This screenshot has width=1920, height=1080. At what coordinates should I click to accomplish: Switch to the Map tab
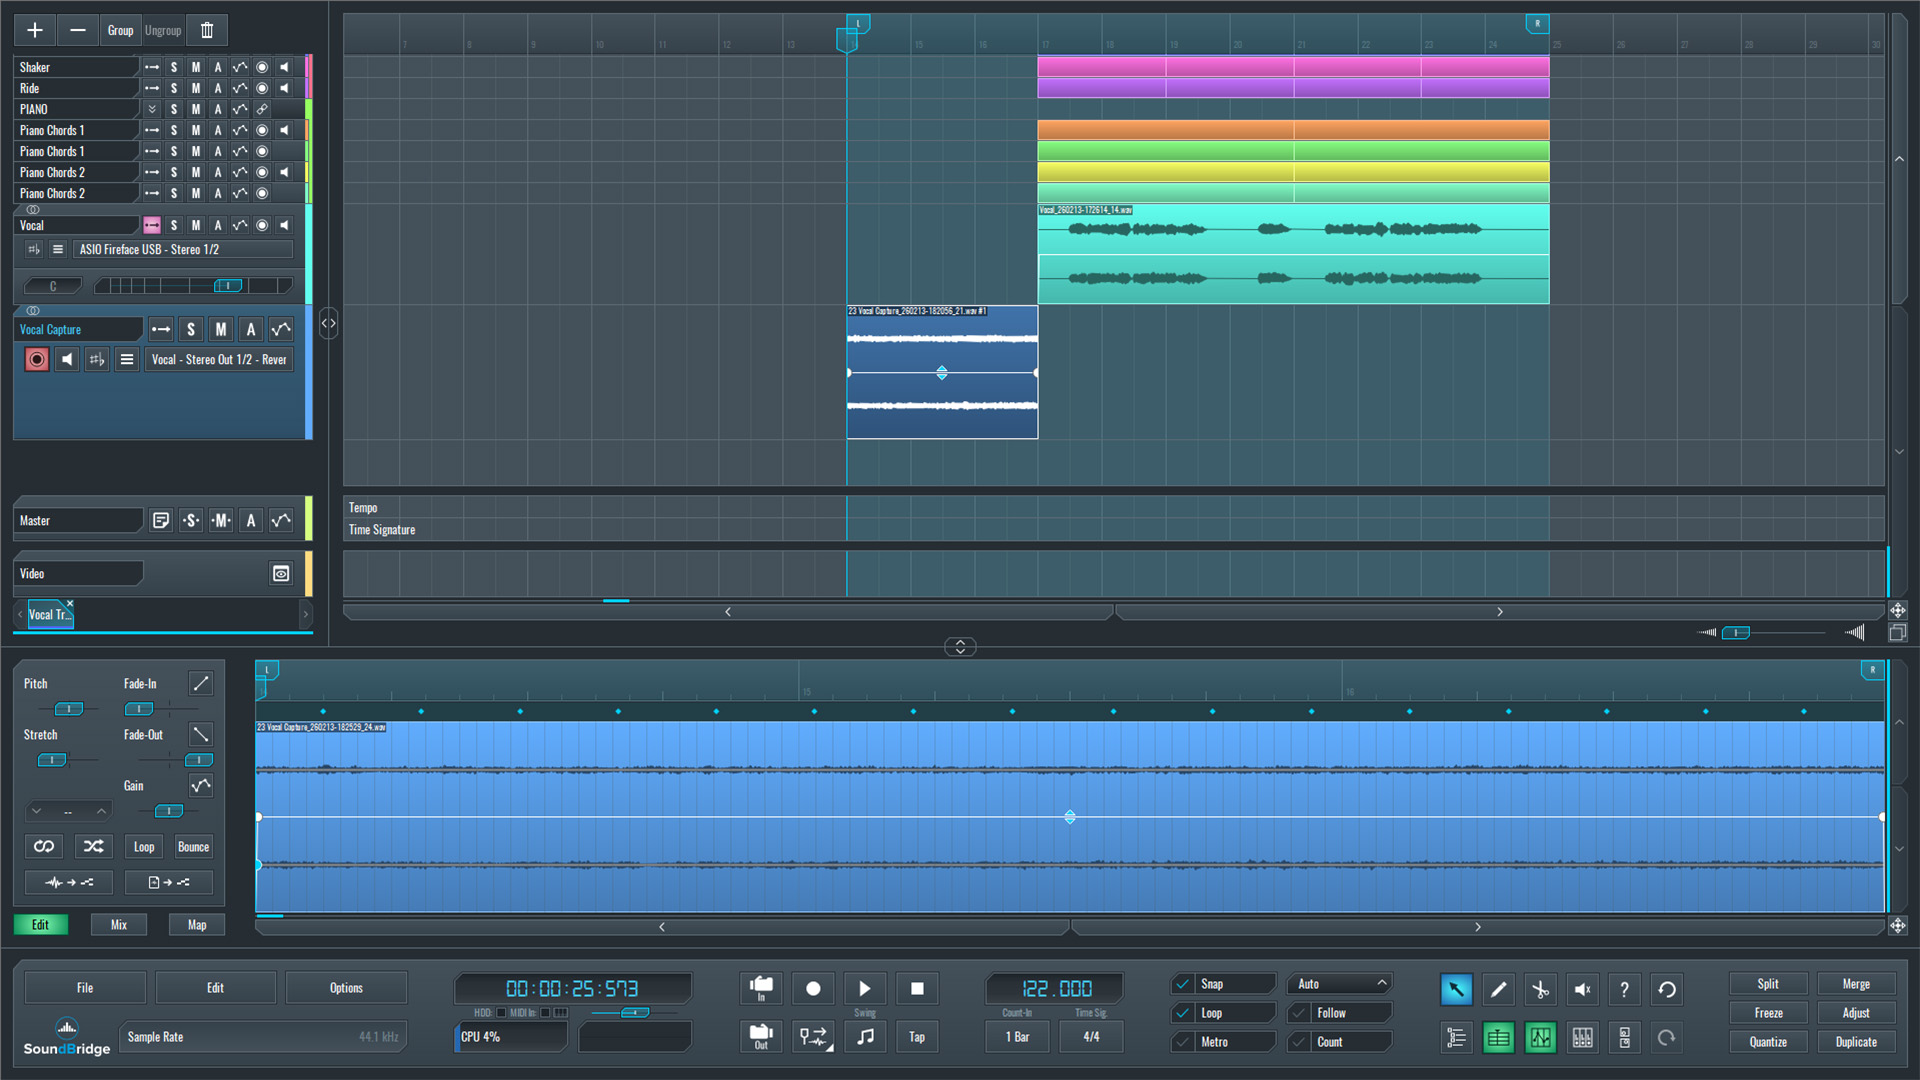(x=197, y=925)
